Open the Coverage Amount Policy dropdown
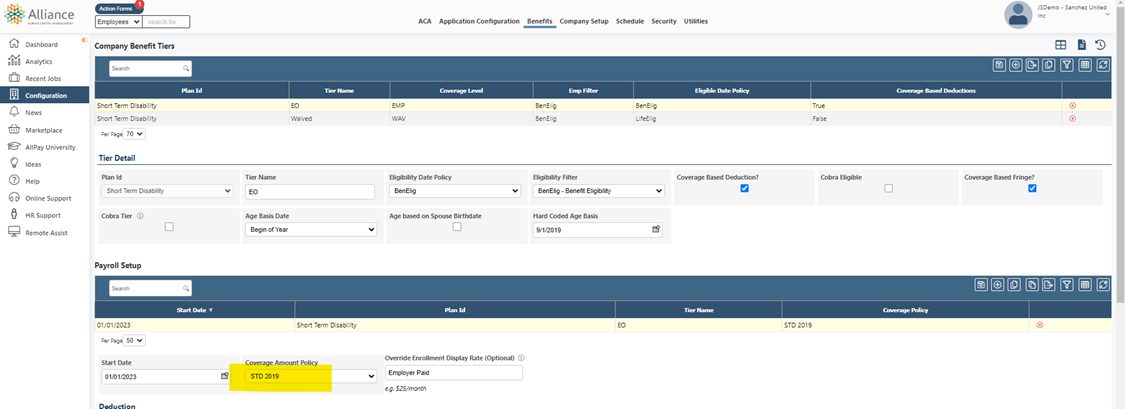 click(x=311, y=376)
